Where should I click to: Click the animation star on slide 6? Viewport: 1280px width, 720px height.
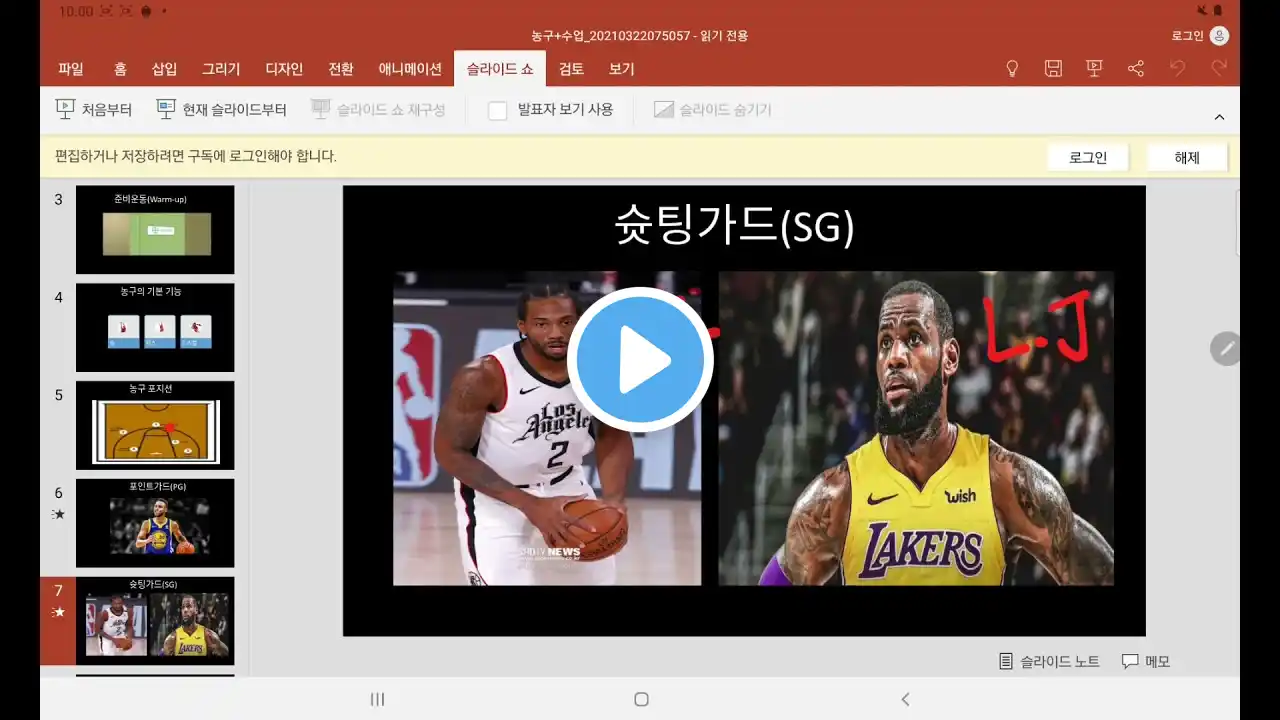[58, 514]
